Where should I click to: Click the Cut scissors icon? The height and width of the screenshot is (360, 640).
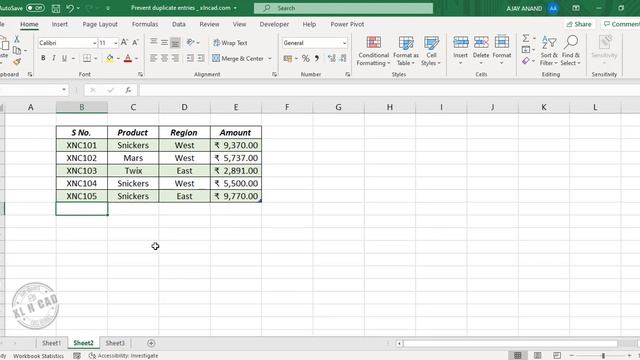17,39
